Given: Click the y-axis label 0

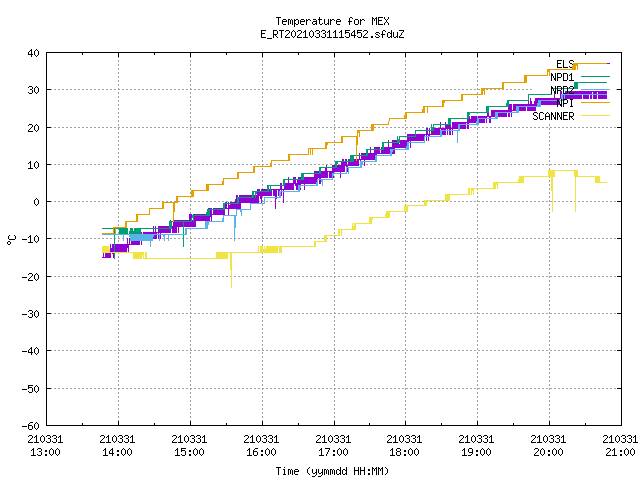Looking at the screenshot, I should (x=37, y=202).
